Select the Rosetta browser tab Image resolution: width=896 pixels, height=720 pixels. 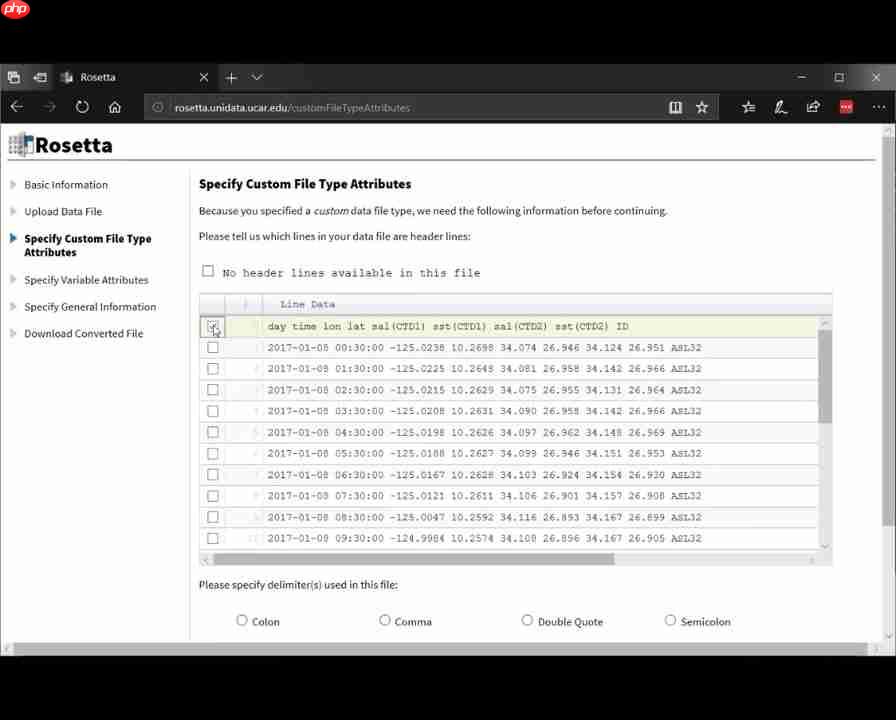(135, 77)
